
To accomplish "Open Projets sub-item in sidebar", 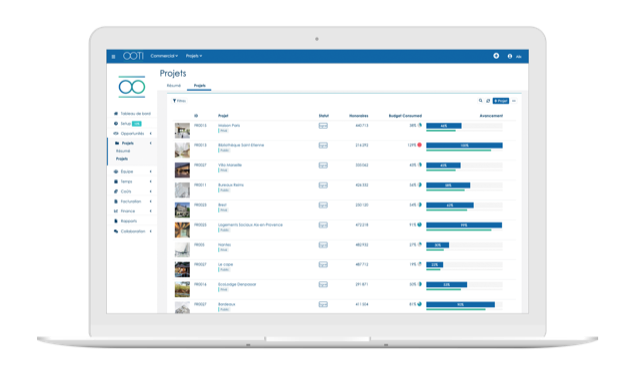I will point(122,159).
